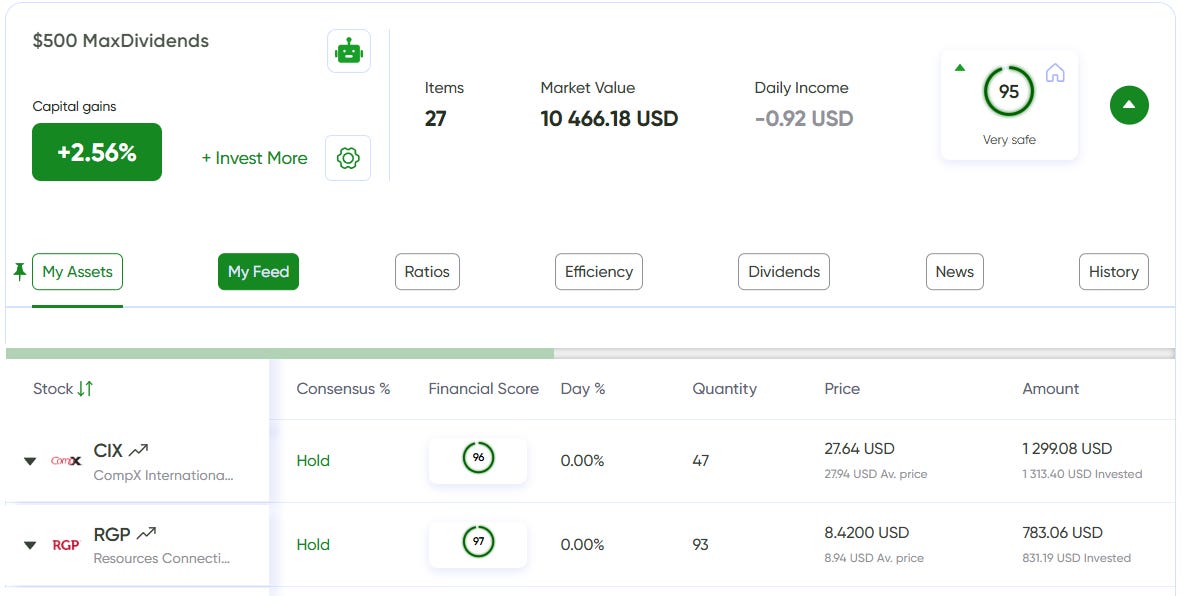Image resolution: width=1182 pixels, height=596 pixels.
Task: Click the Amount column header
Action: point(1051,389)
